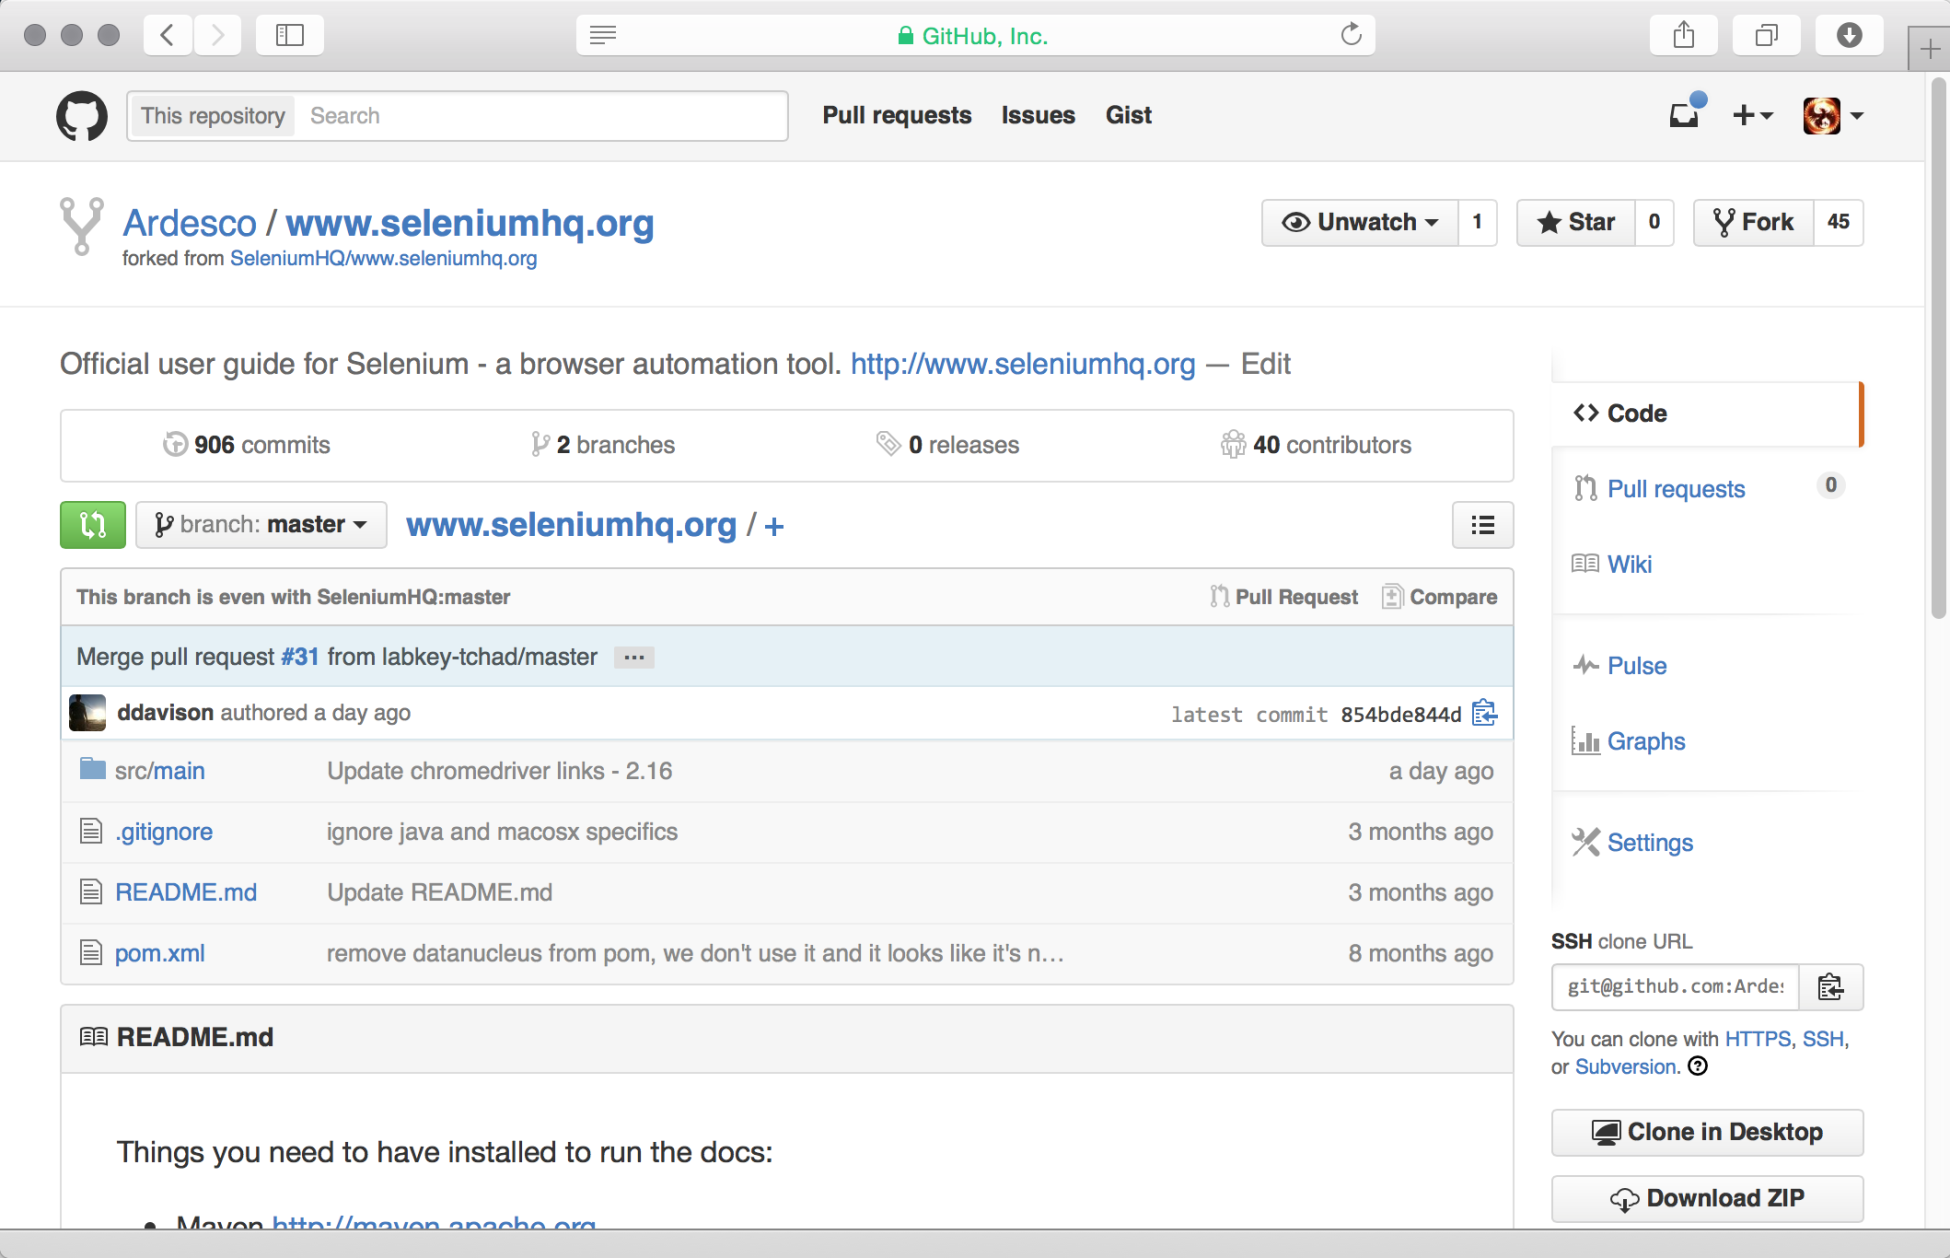This screenshot has width=1950, height=1258.
Task: Open a new Safari tab
Action: [x=1929, y=48]
